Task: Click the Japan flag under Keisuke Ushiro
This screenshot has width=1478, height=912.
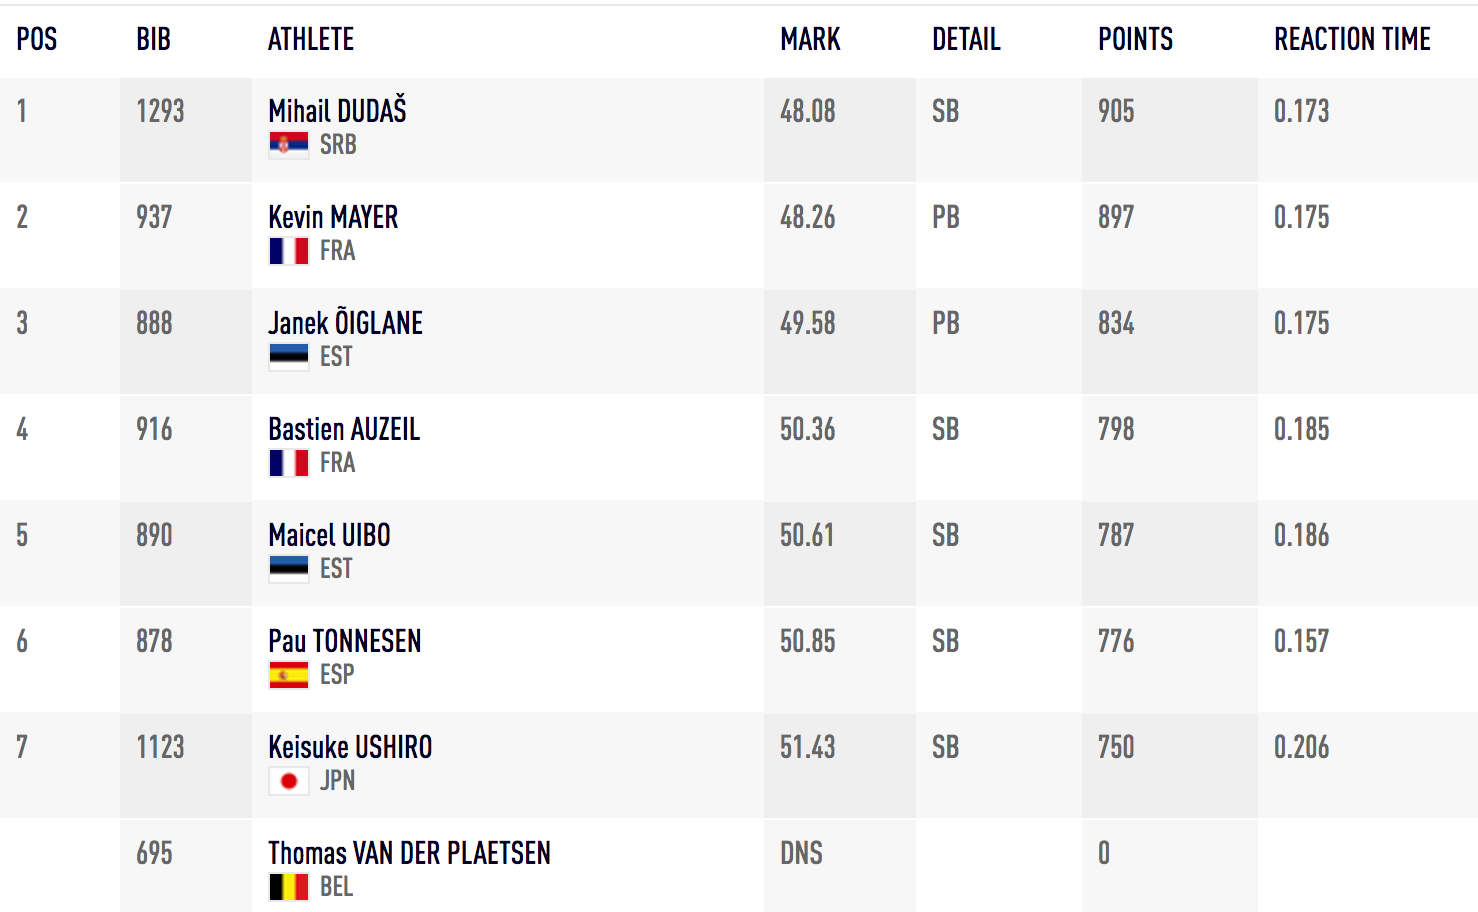Action: tap(288, 781)
